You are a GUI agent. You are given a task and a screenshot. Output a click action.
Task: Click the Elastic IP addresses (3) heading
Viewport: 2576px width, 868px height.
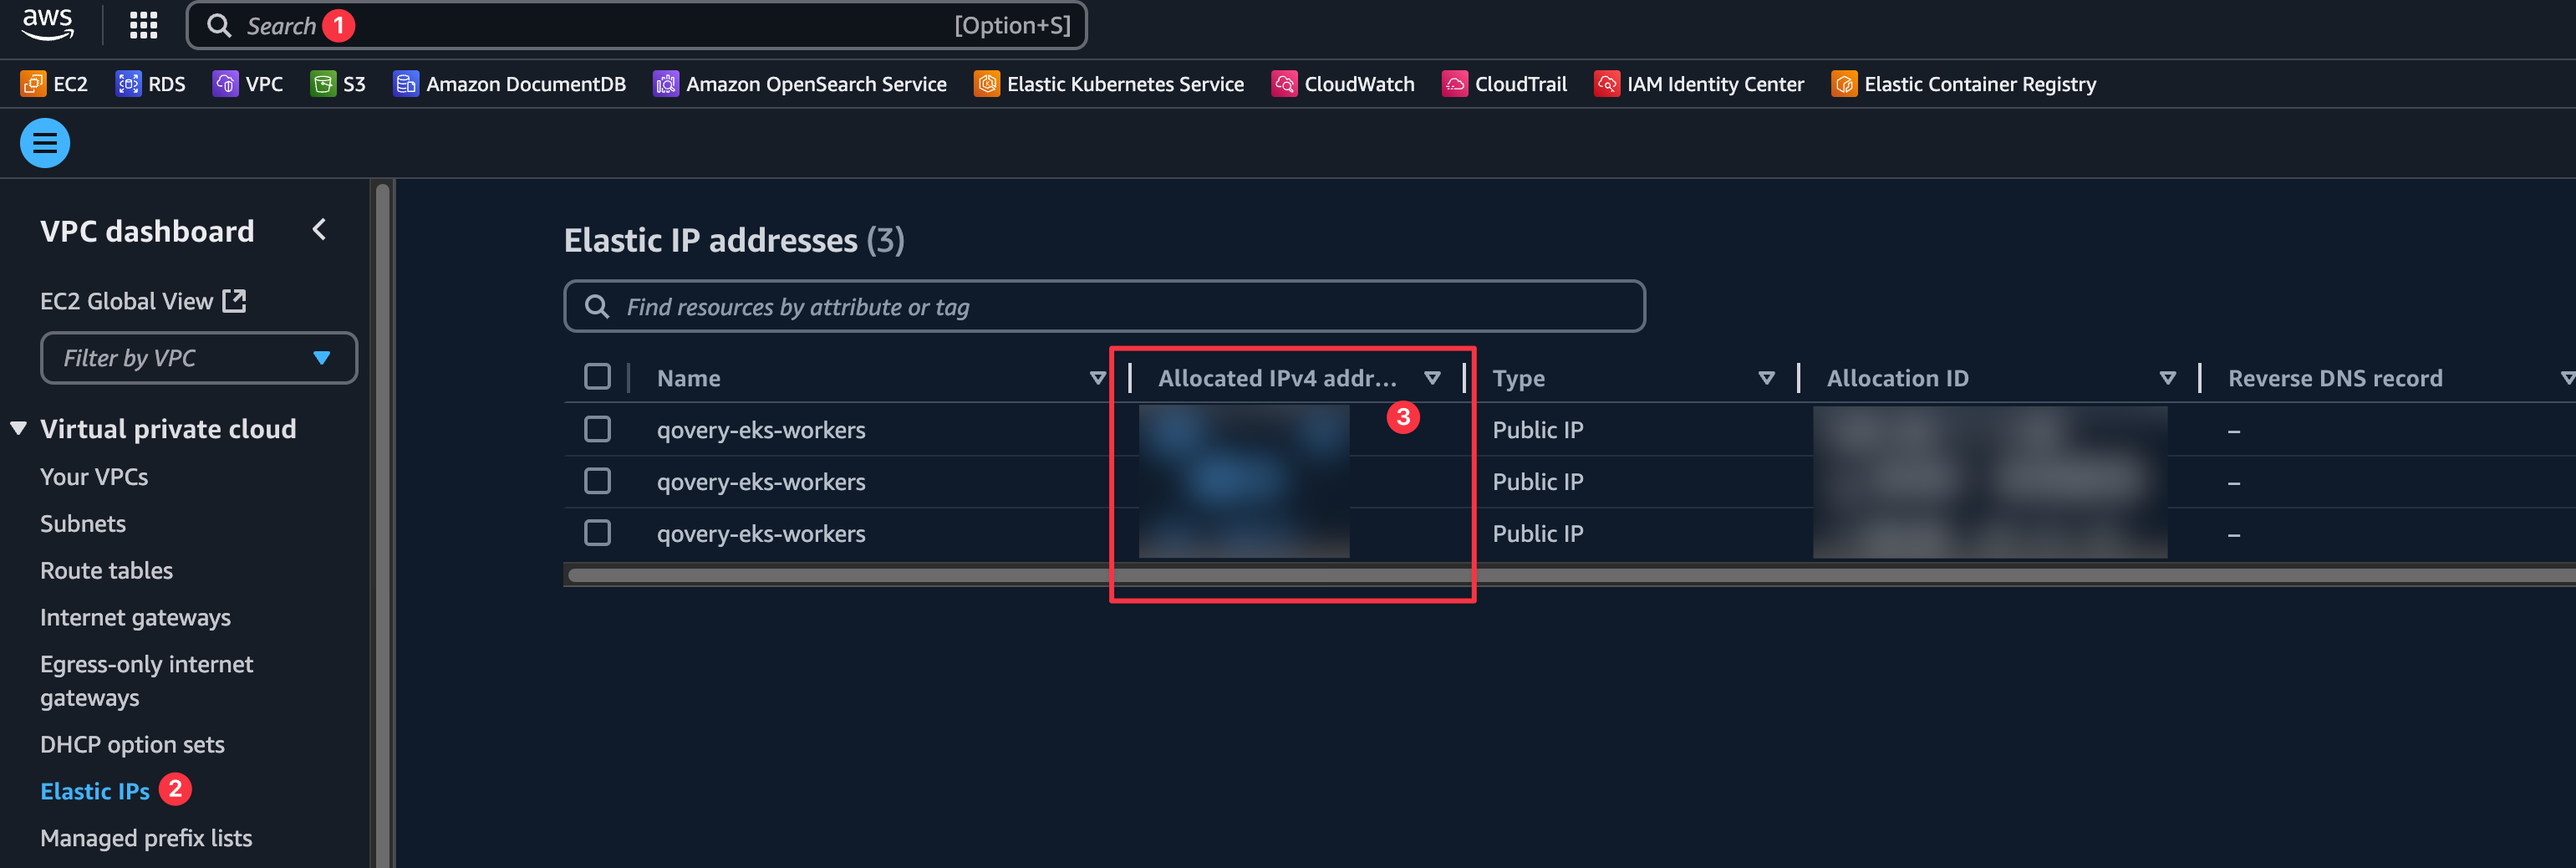click(x=734, y=240)
